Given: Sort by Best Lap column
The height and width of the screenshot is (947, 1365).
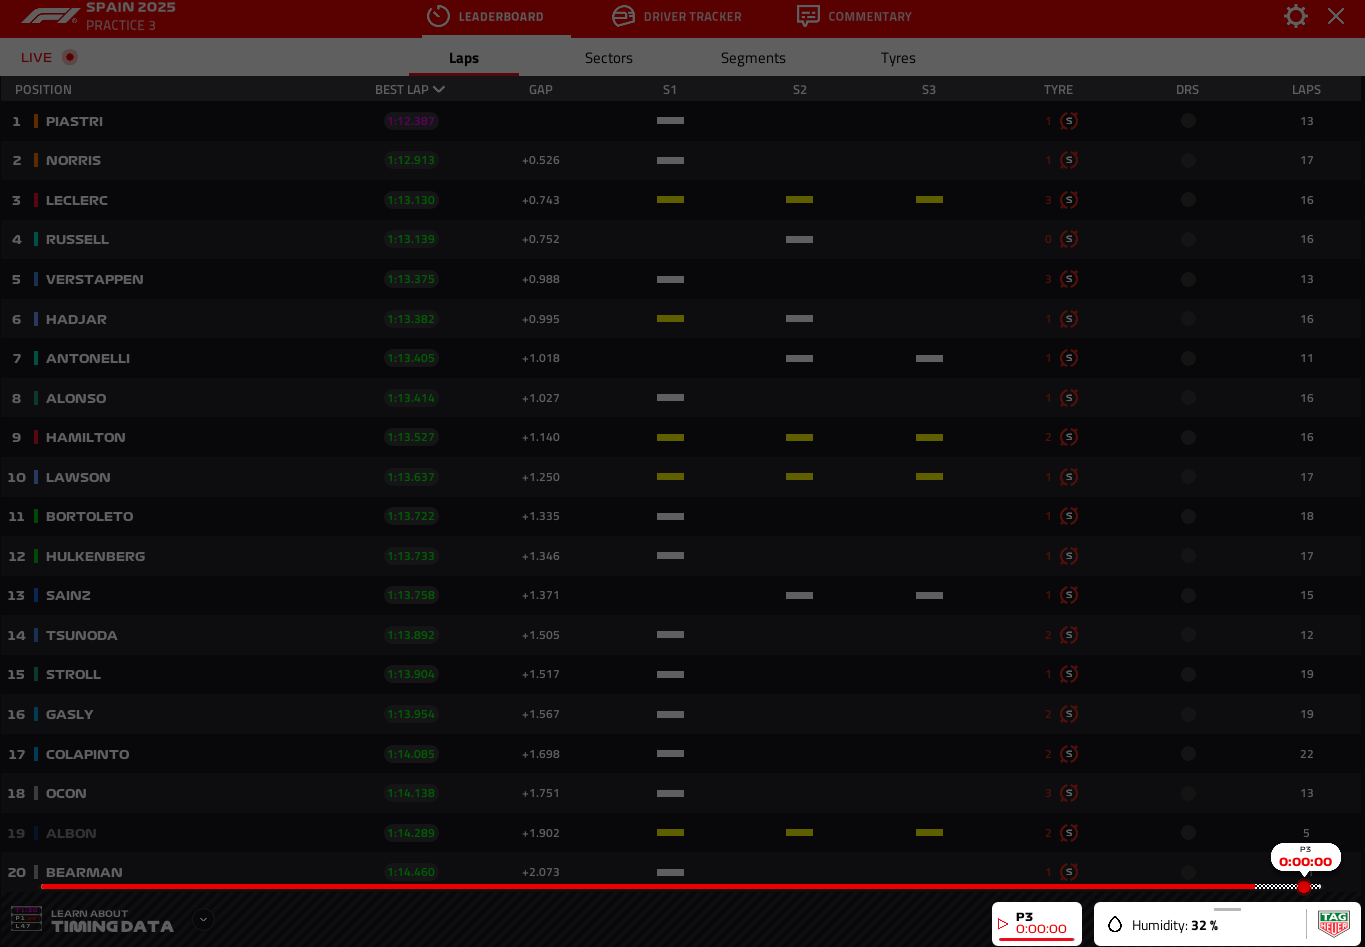Looking at the screenshot, I should point(410,90).
